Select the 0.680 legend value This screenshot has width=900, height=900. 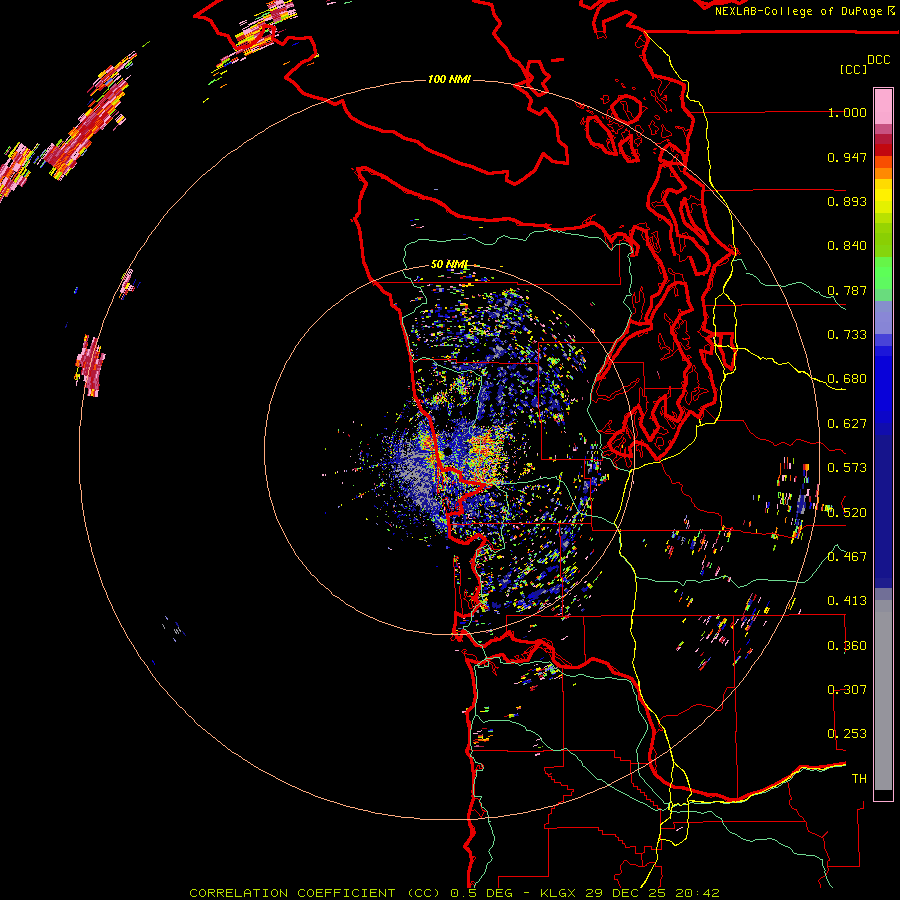pos(847,379)
